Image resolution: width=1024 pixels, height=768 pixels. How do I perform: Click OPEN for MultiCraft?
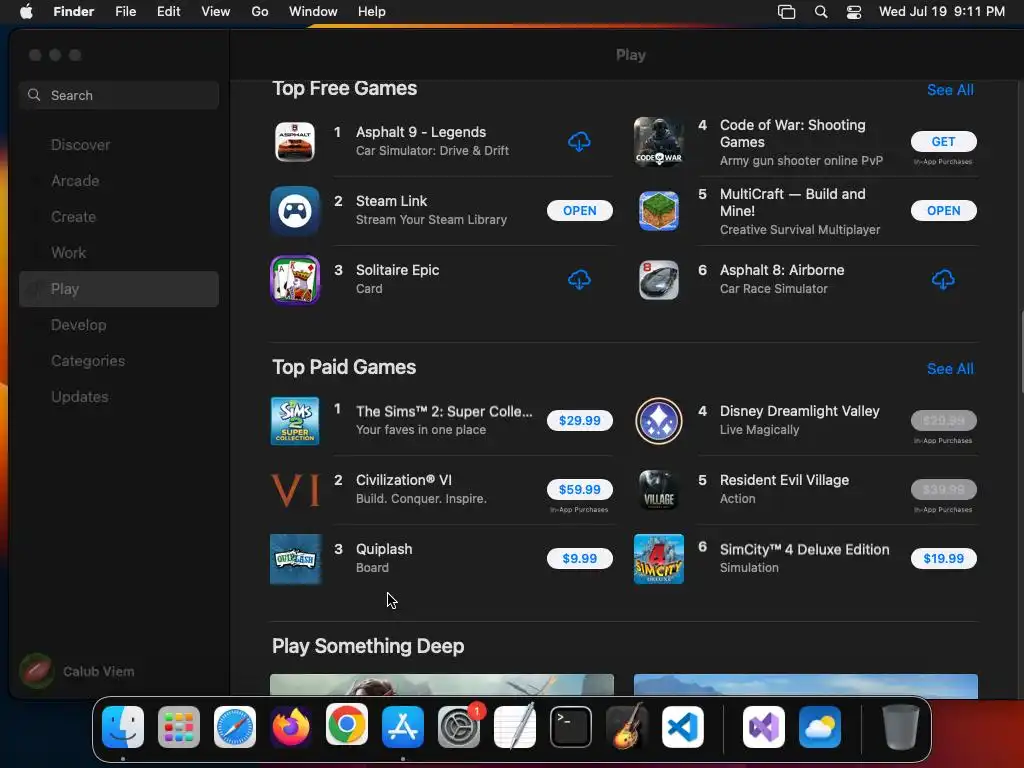tap(943, 210)
